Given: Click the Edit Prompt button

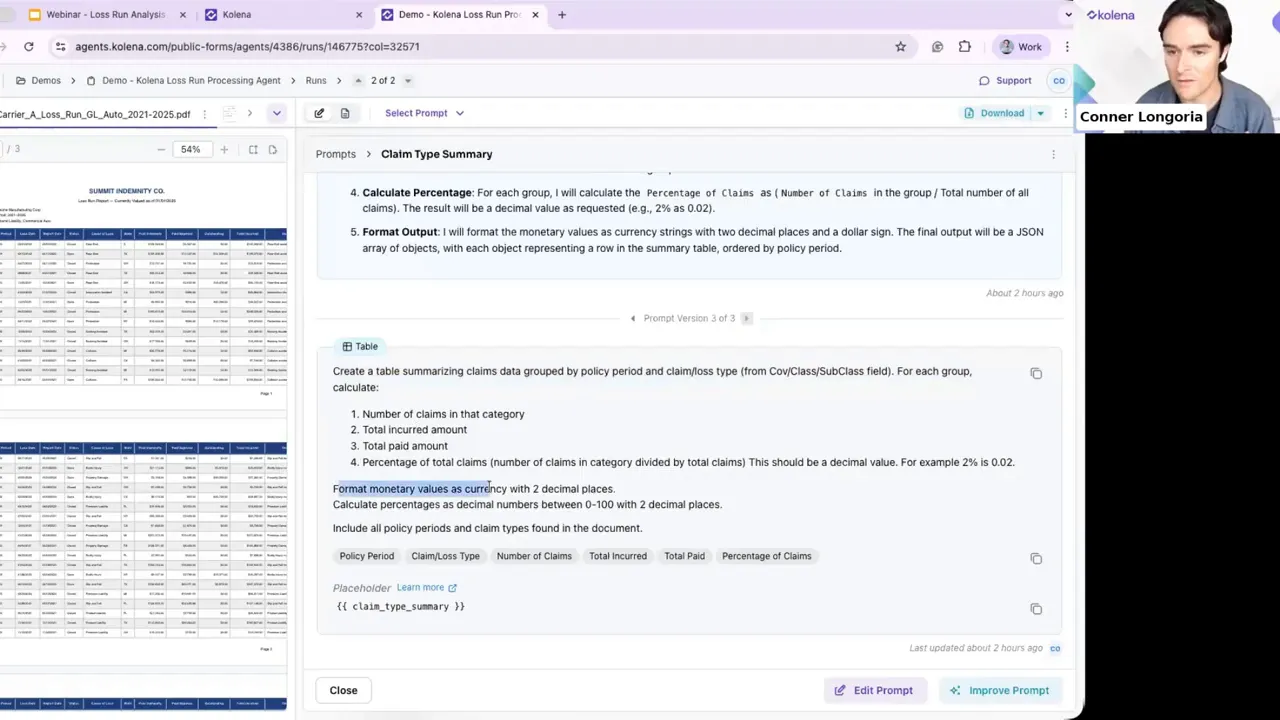Looking at the screenshot, I should (x=874, y=690).
